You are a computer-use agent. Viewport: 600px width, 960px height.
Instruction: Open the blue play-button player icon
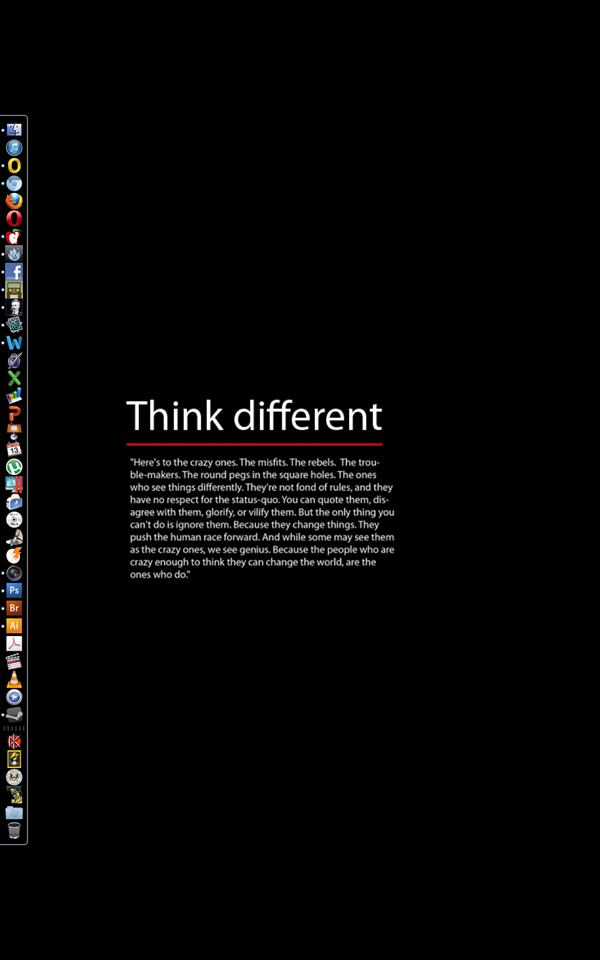pyautogui.click(x=14, y=697)
